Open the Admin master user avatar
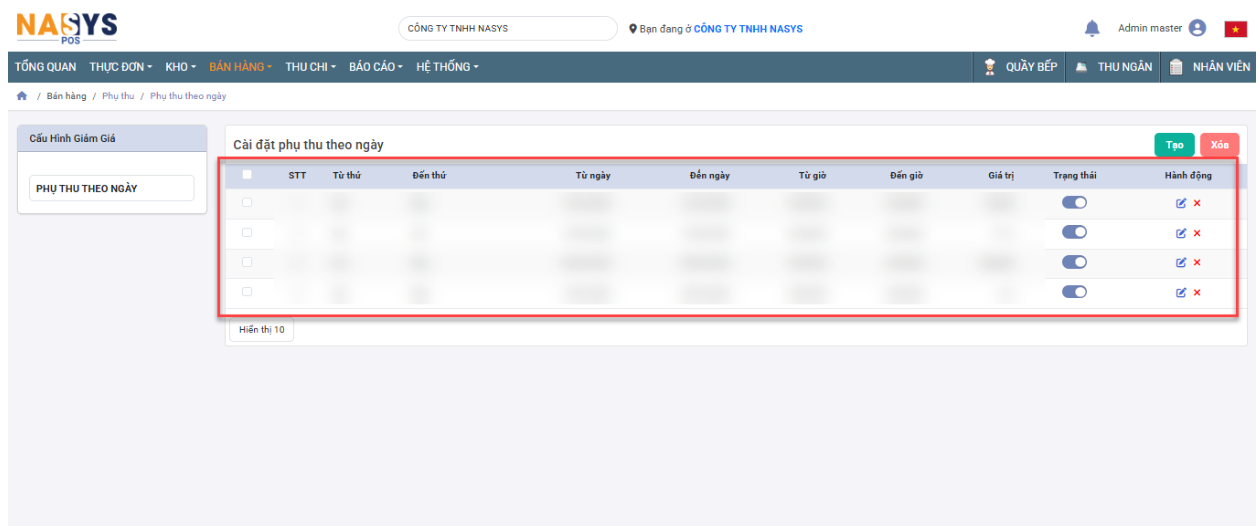This screenshot has width=1258, height=526. (x=1197, y=29)
